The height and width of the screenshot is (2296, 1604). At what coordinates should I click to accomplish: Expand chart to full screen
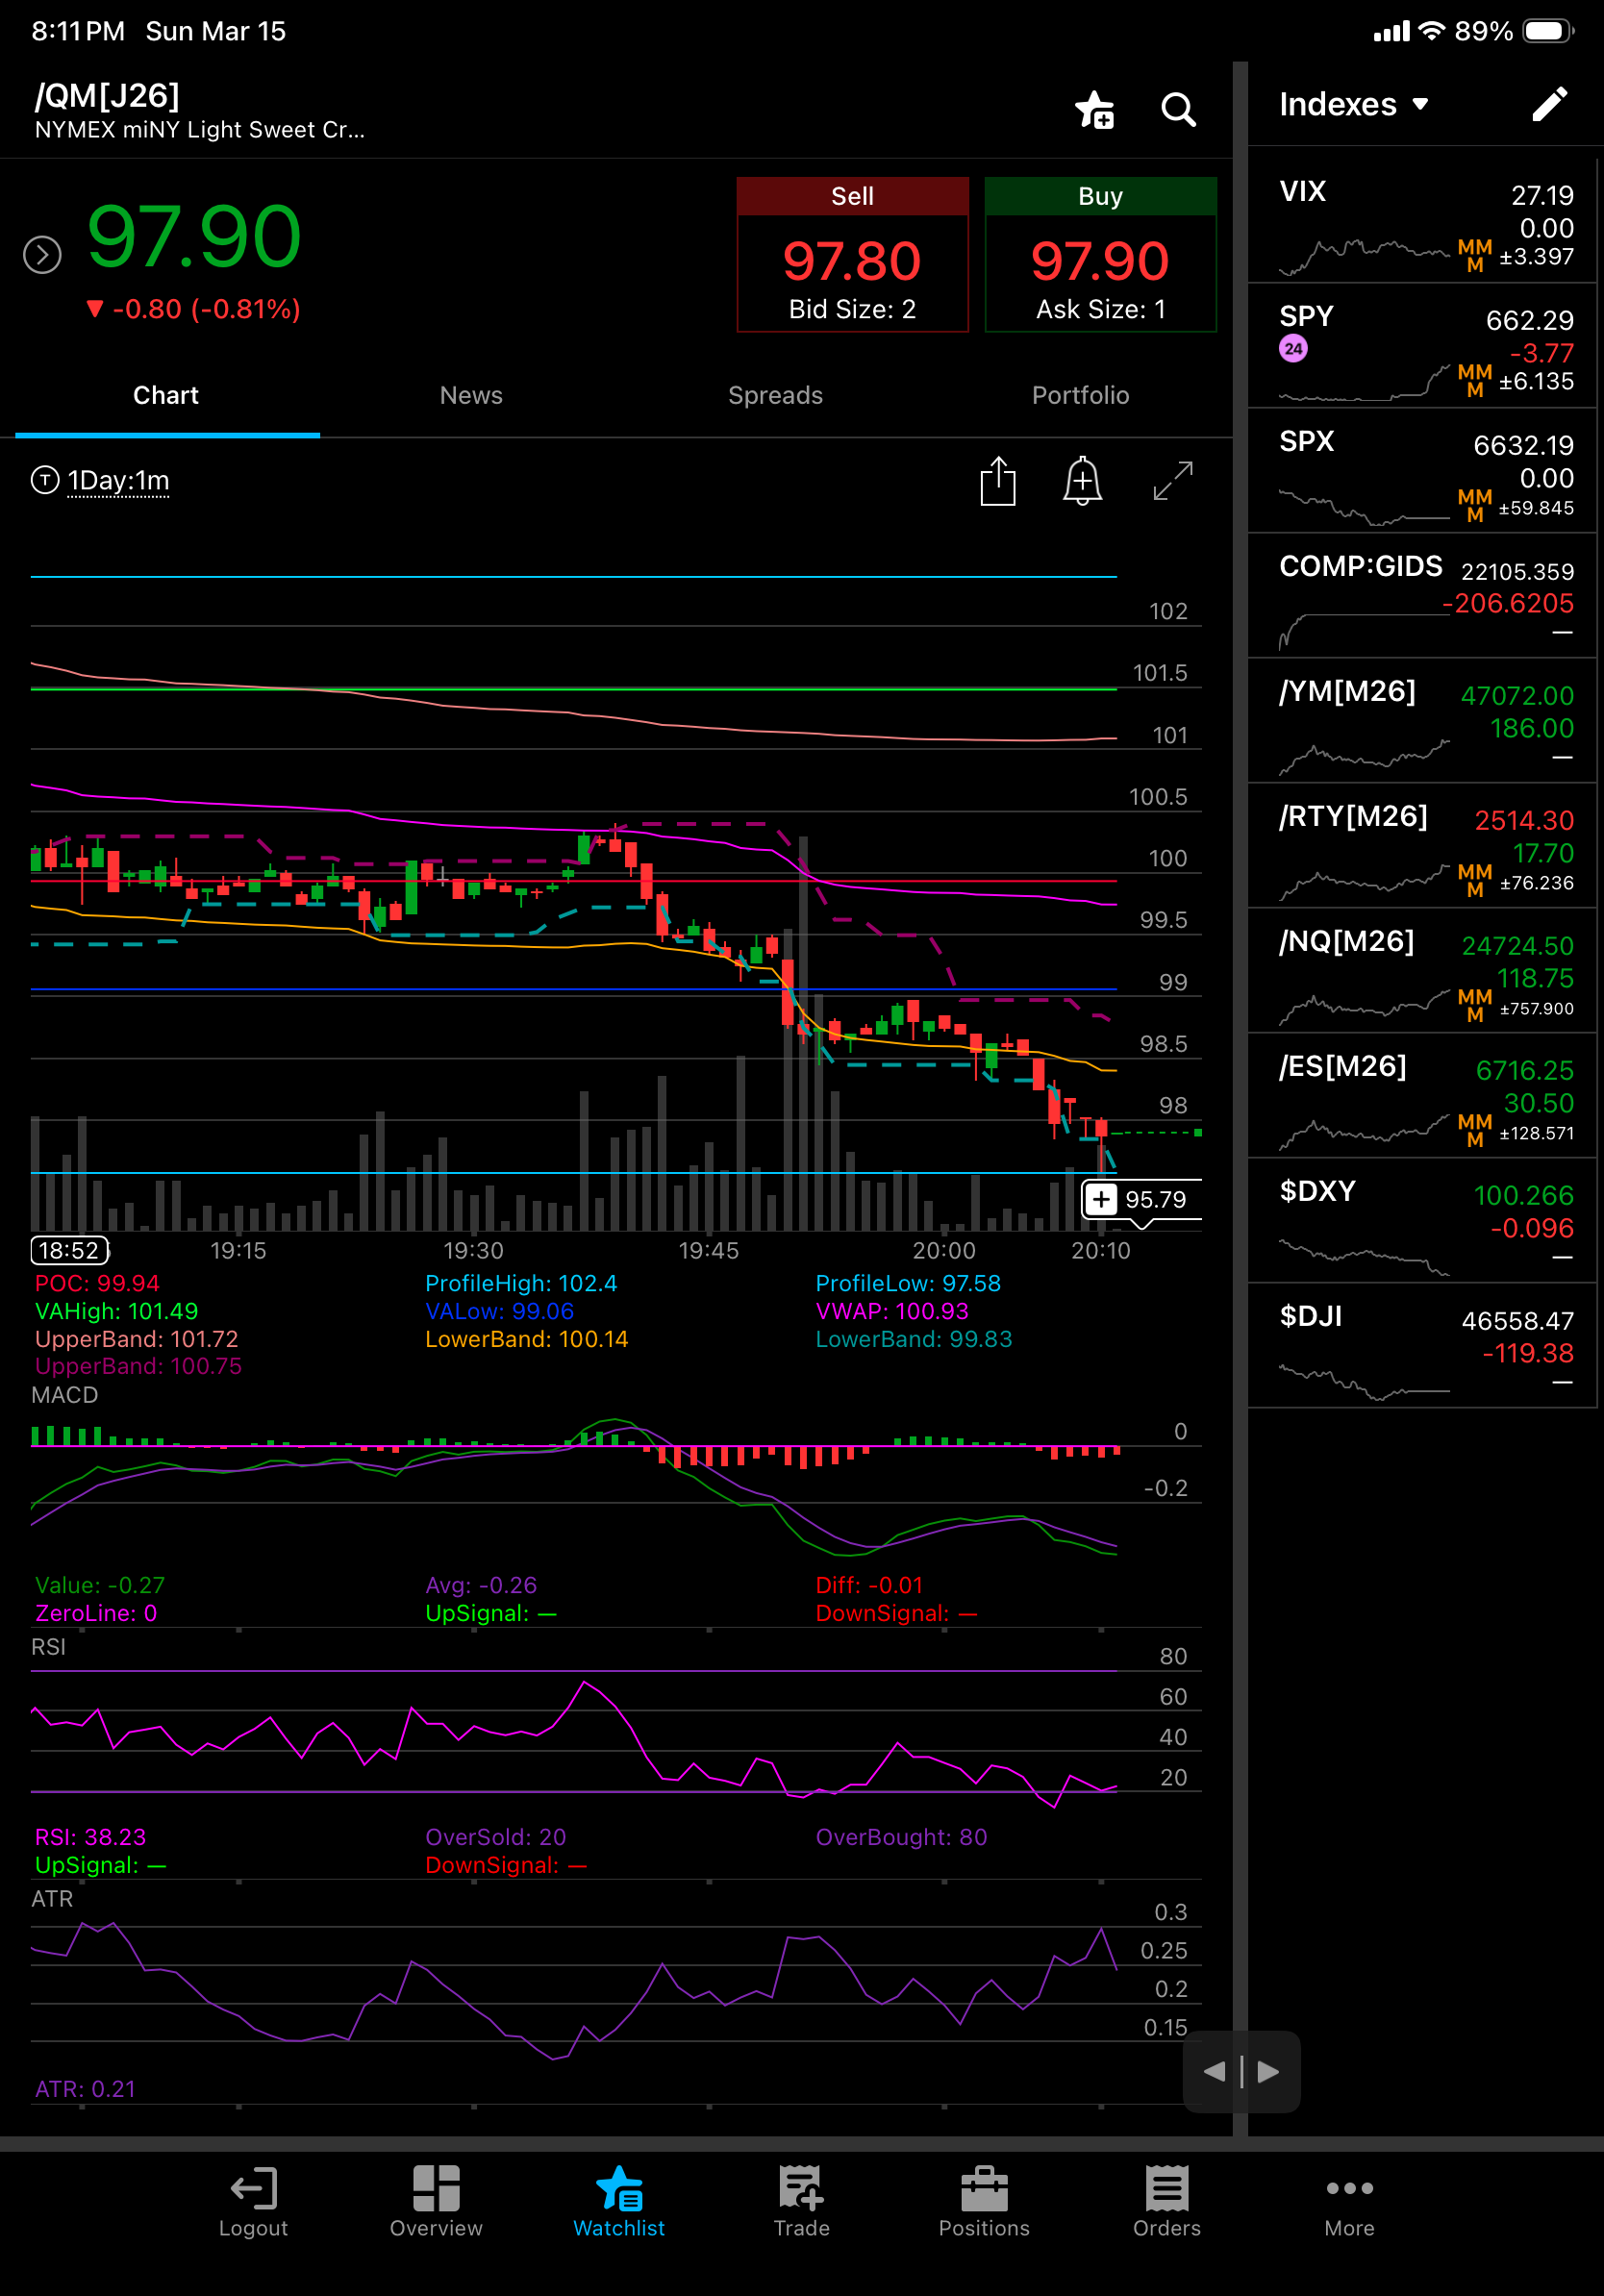tap(1172, 481)
